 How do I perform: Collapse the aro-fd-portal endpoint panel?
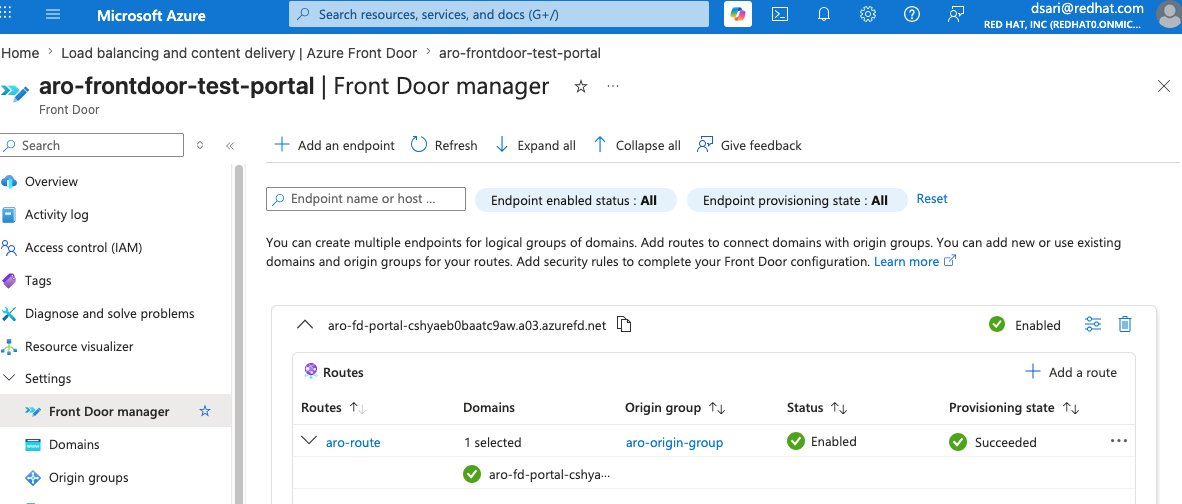click(x=305, y=325)
